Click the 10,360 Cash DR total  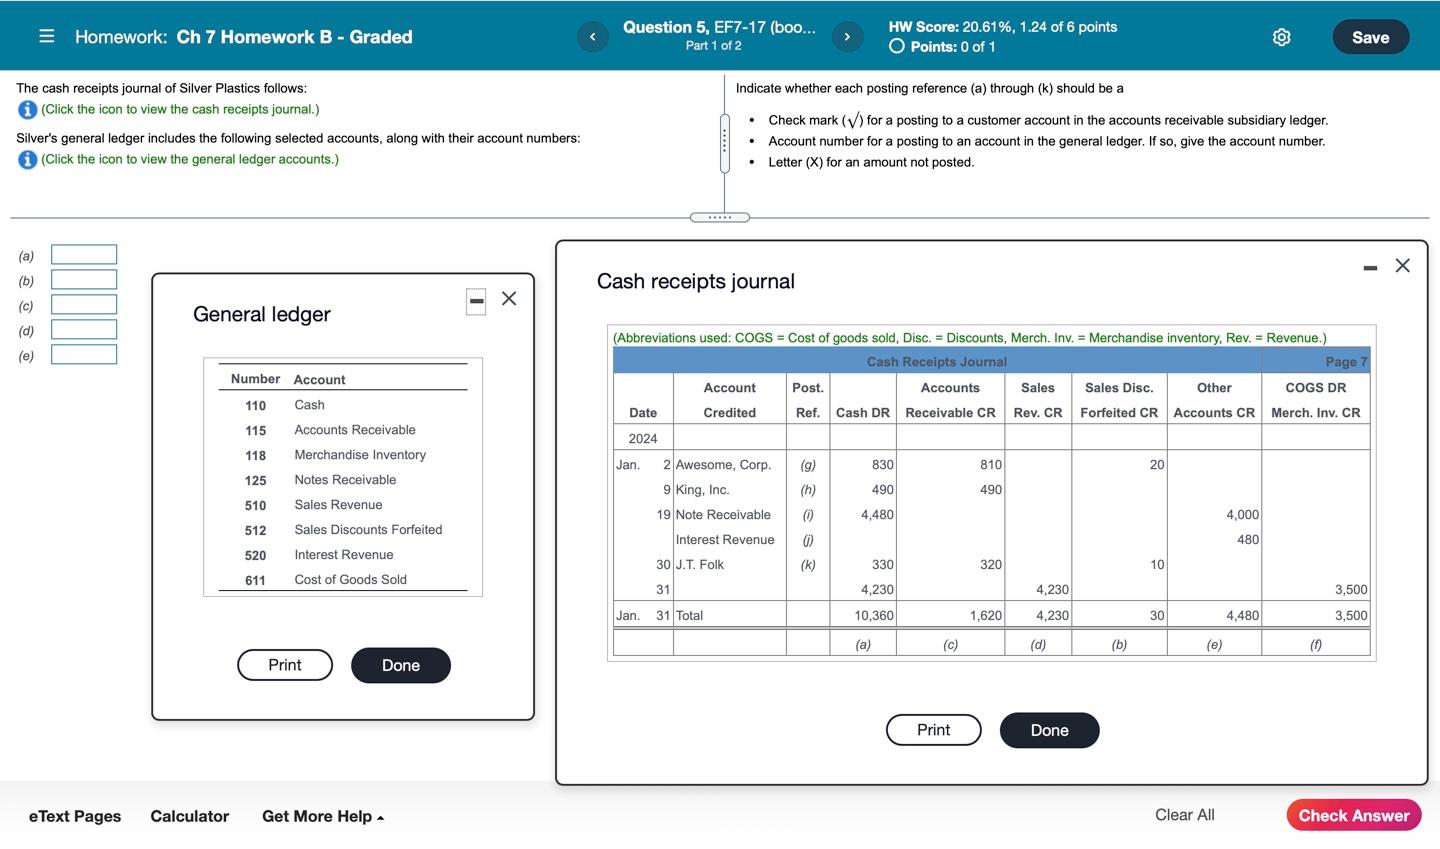[x=875, y=616]
